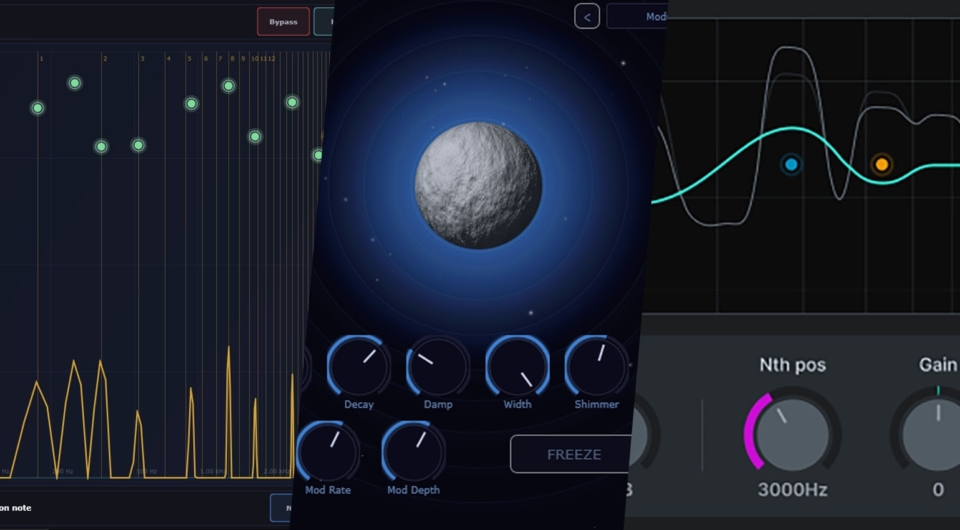Click the Nth pos knob with magenta ring
Screen dimensions: 960x530
(x=792, y=433)
